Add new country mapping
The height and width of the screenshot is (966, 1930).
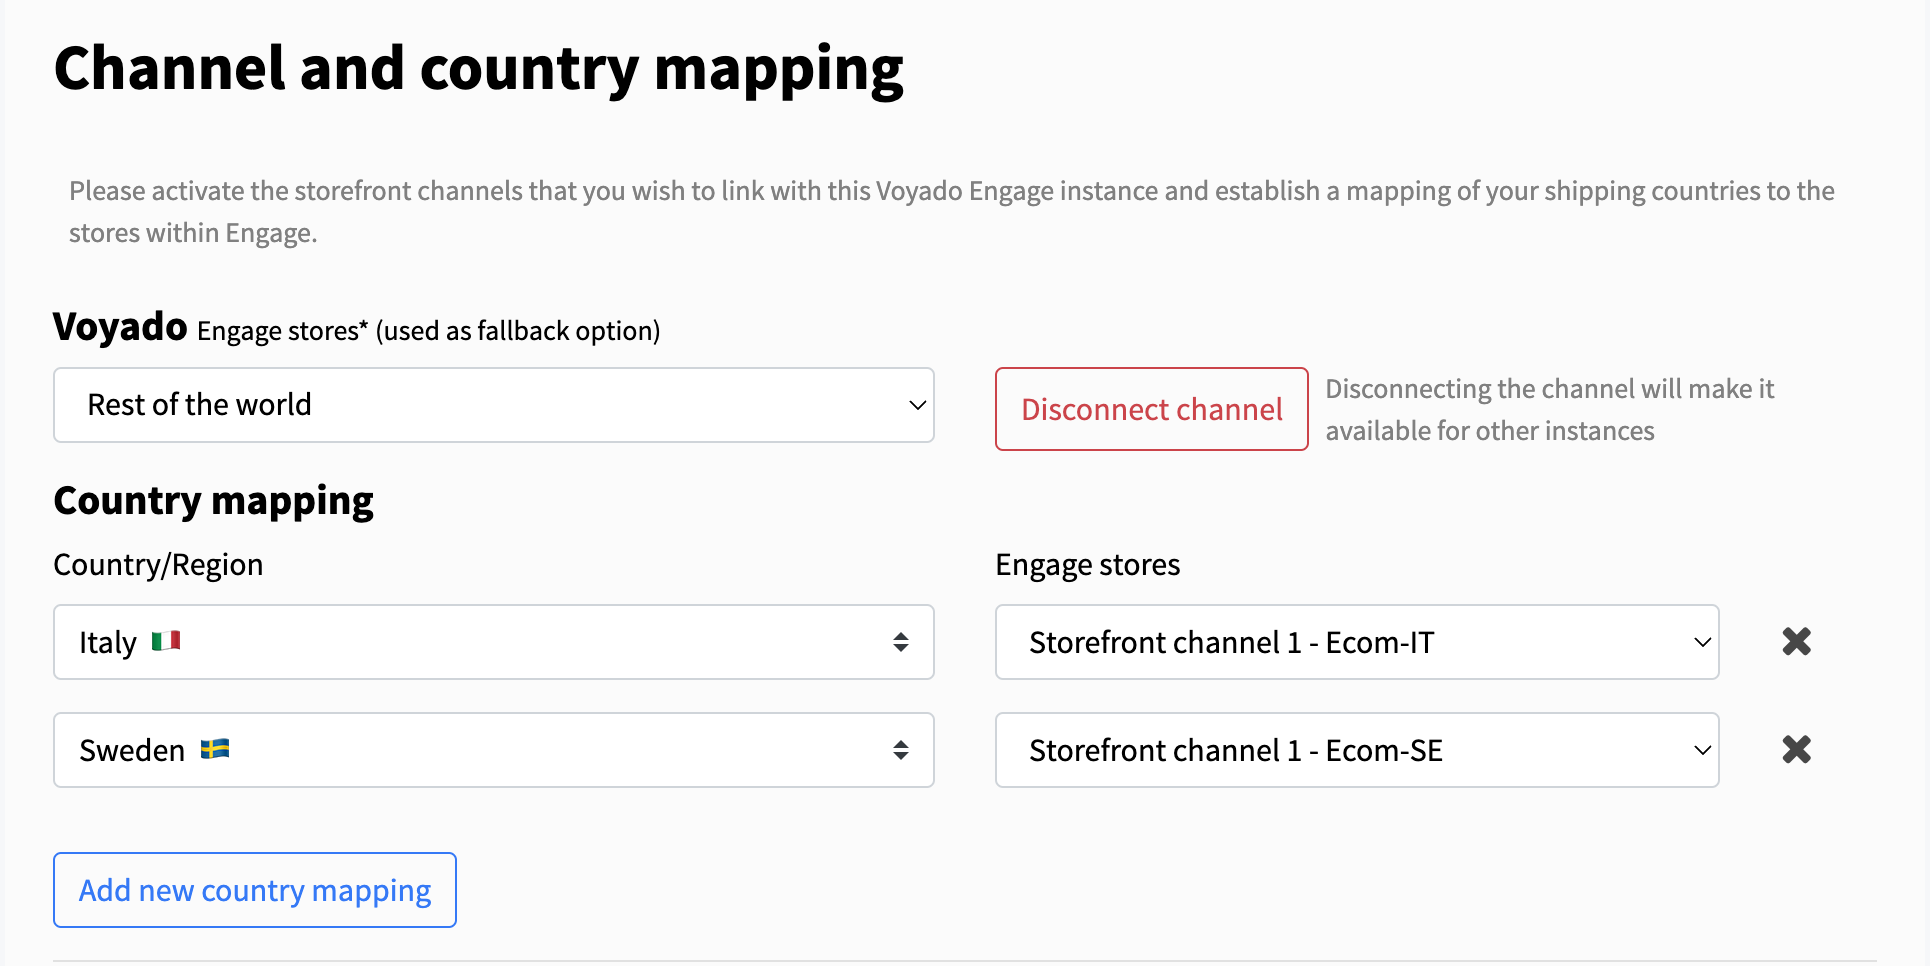(255, 890)
